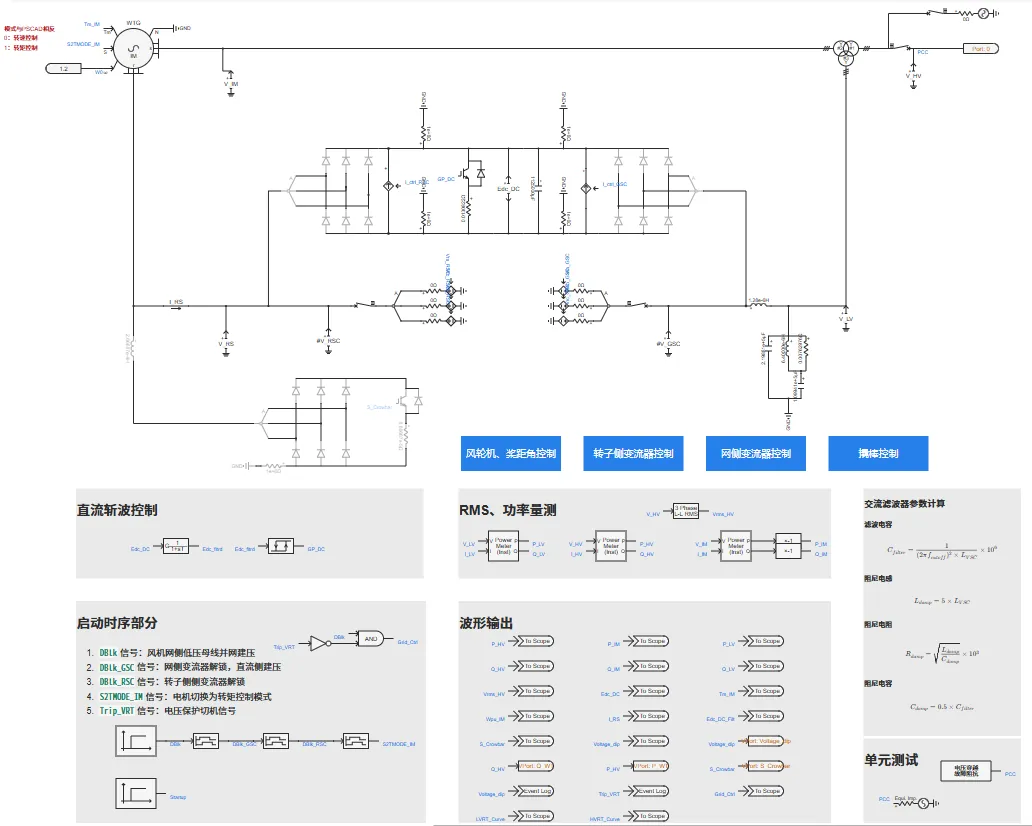Viewport: 1032px width, 826px height.
Task: Select the step block outputting Startup
Action: coord(136,794)
